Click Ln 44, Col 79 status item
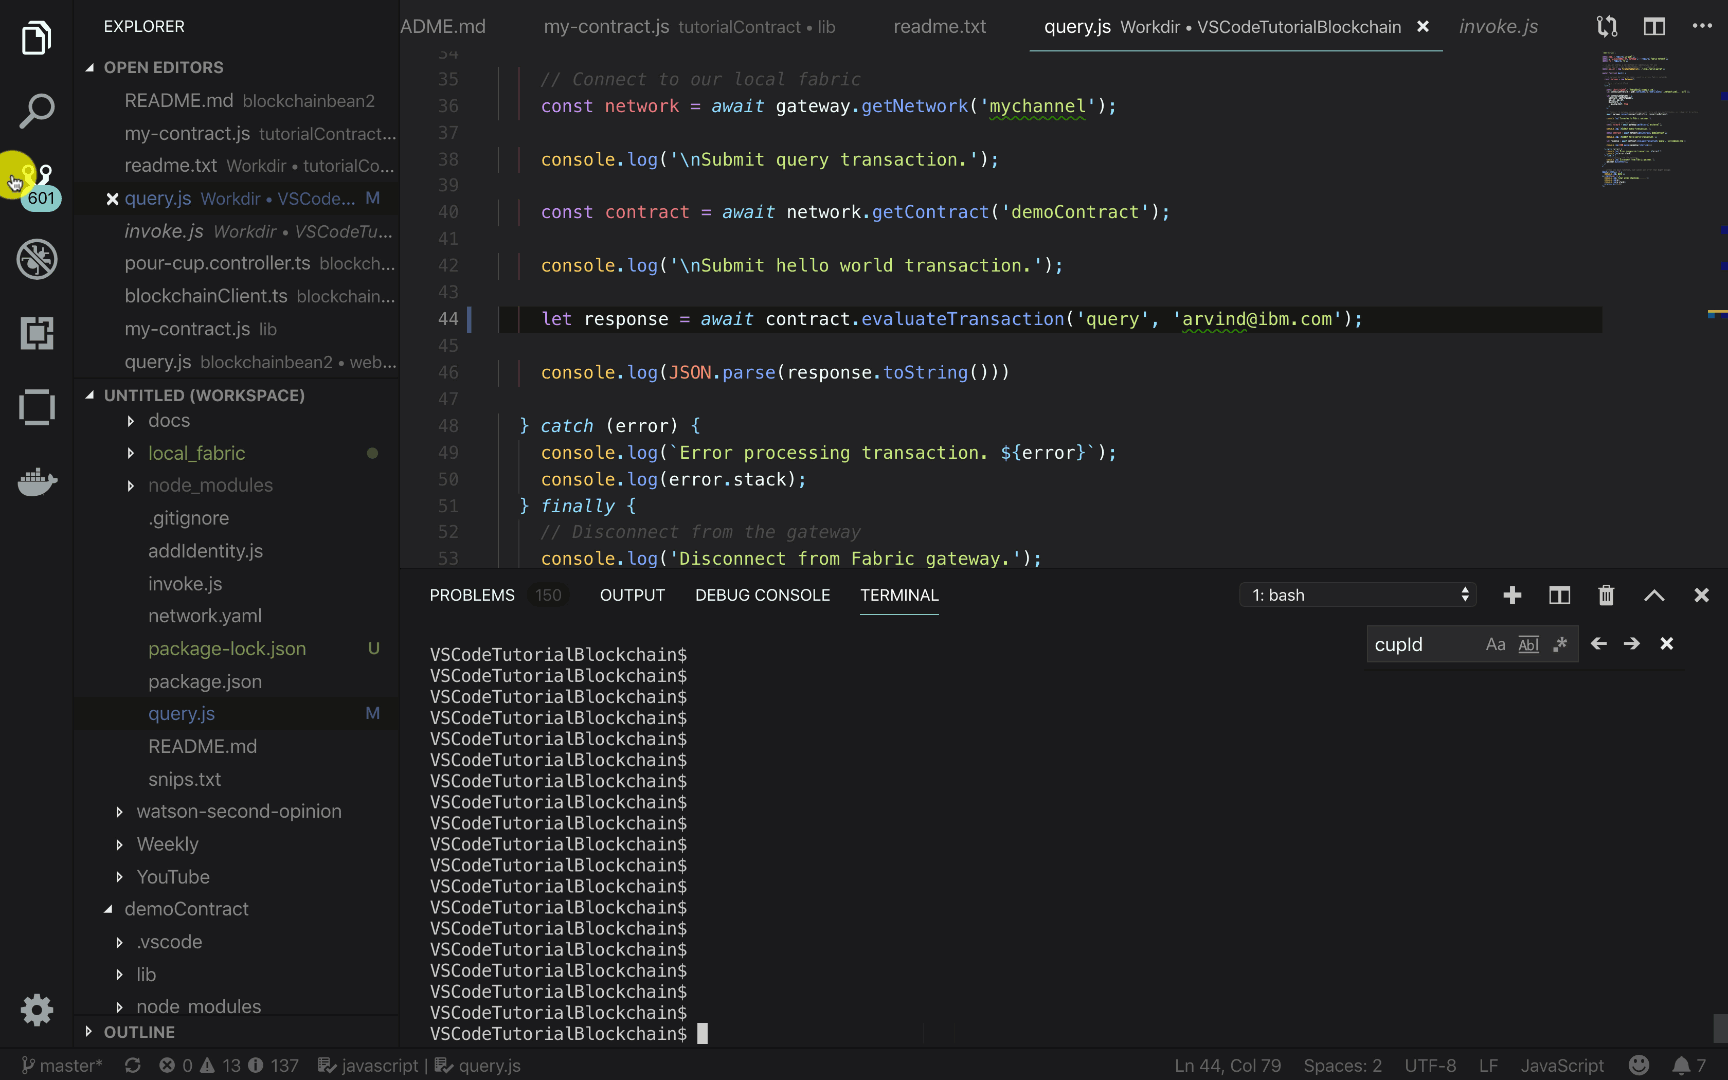Viewport: 1728px width, 1080px height. pos(1227,1065)
